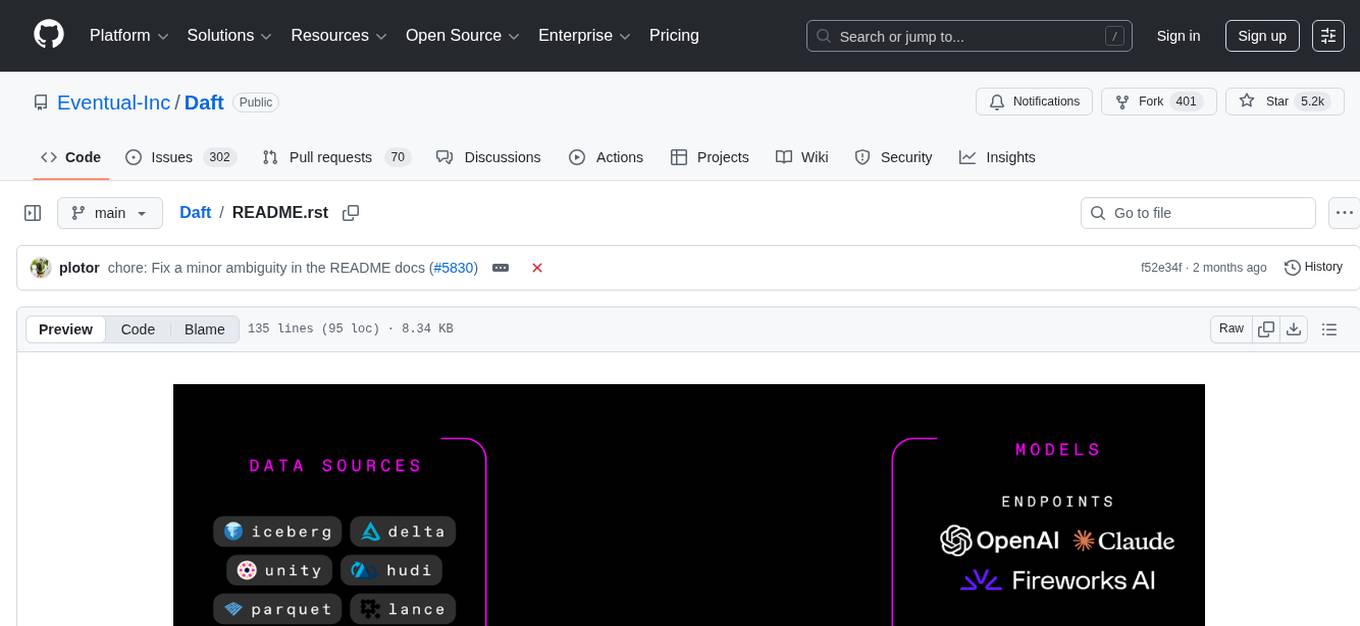The image size is (1360, 626).
Task: Copy the README.rst file path
Action: pos(350,213)
